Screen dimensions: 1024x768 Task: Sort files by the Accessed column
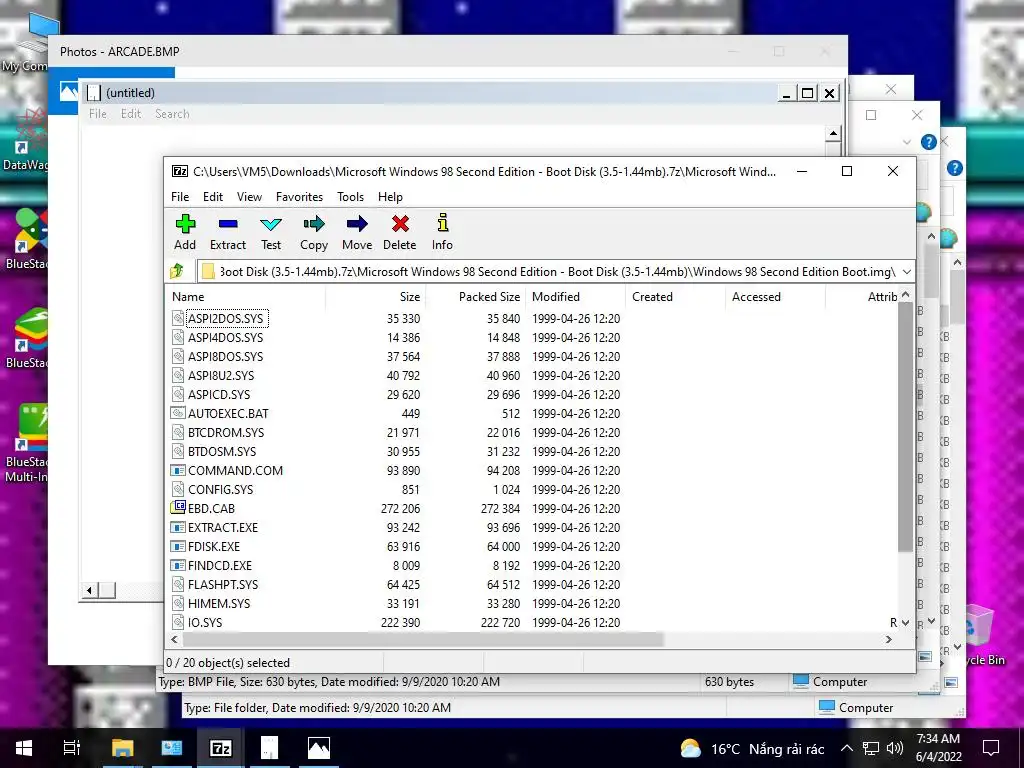775,296
